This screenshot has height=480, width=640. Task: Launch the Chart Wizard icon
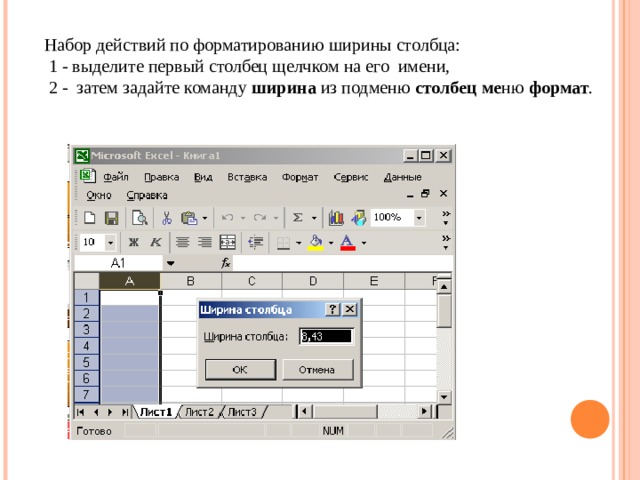pyautogui.click(x=336, y=218)
